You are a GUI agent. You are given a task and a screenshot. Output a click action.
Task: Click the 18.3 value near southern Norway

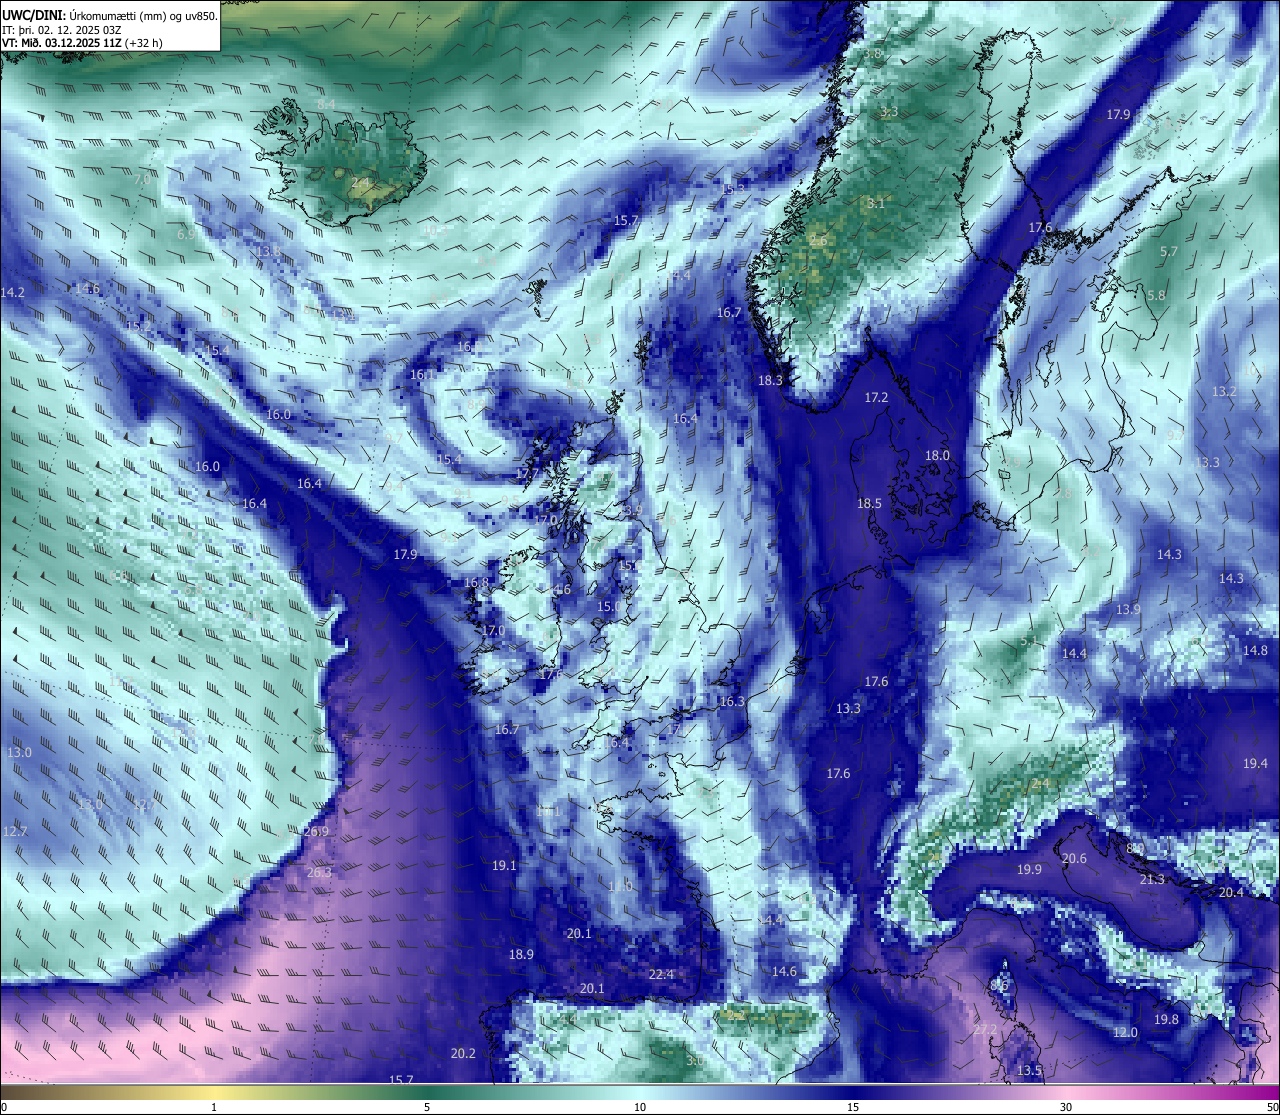pos(770,381)
